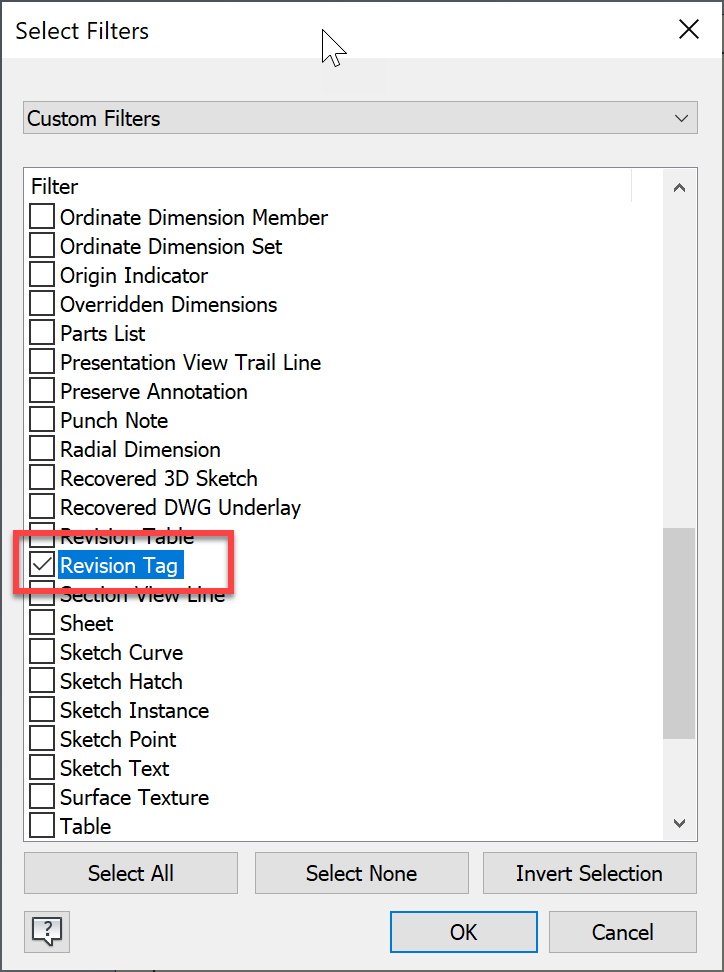The width and height of the screenshot is (724, 972).
Task: Enable the Origin Indicator filter
Action: point(40,275)
